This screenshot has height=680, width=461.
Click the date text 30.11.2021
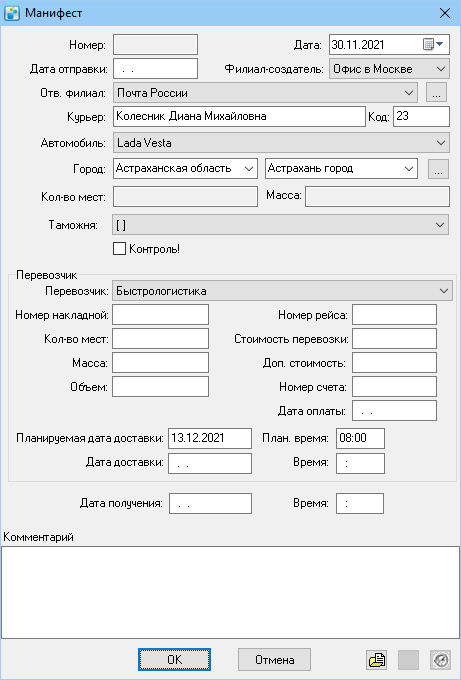pyautogui.click(x=358, y=45)
